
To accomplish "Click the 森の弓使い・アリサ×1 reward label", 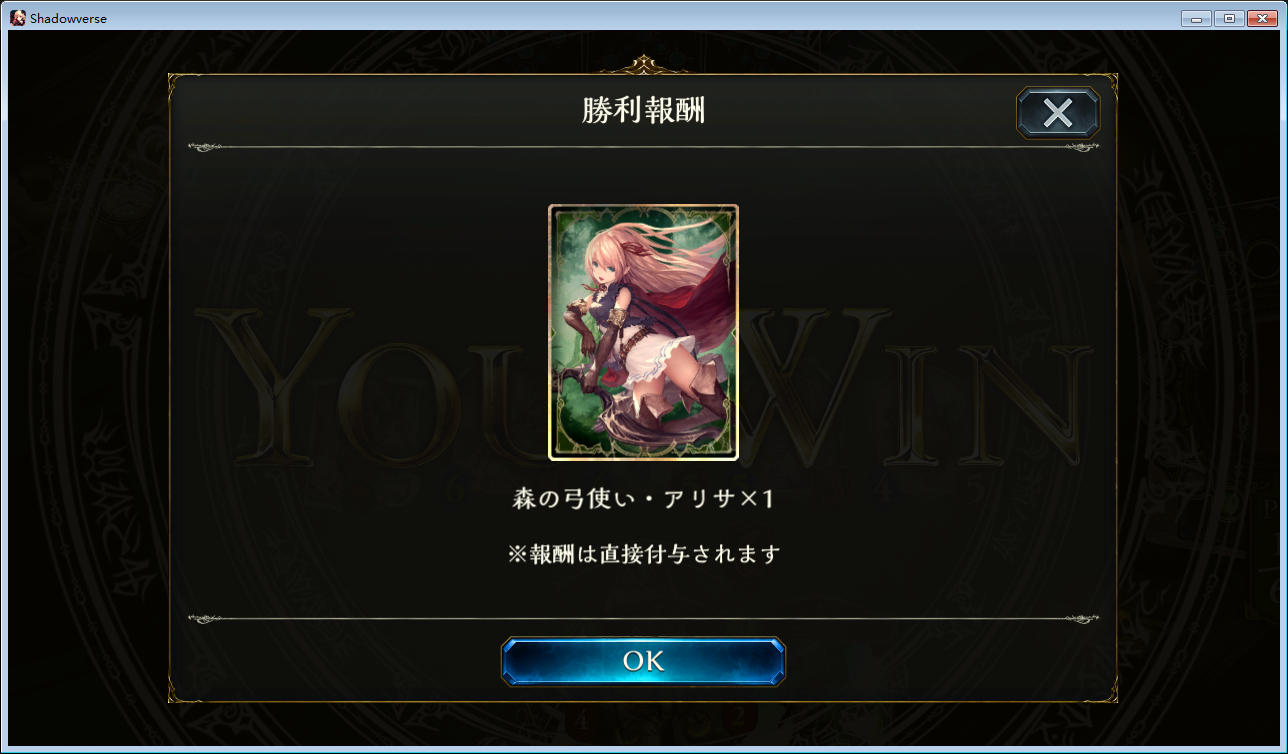I will pyautogui.click(x=643, y=499).
